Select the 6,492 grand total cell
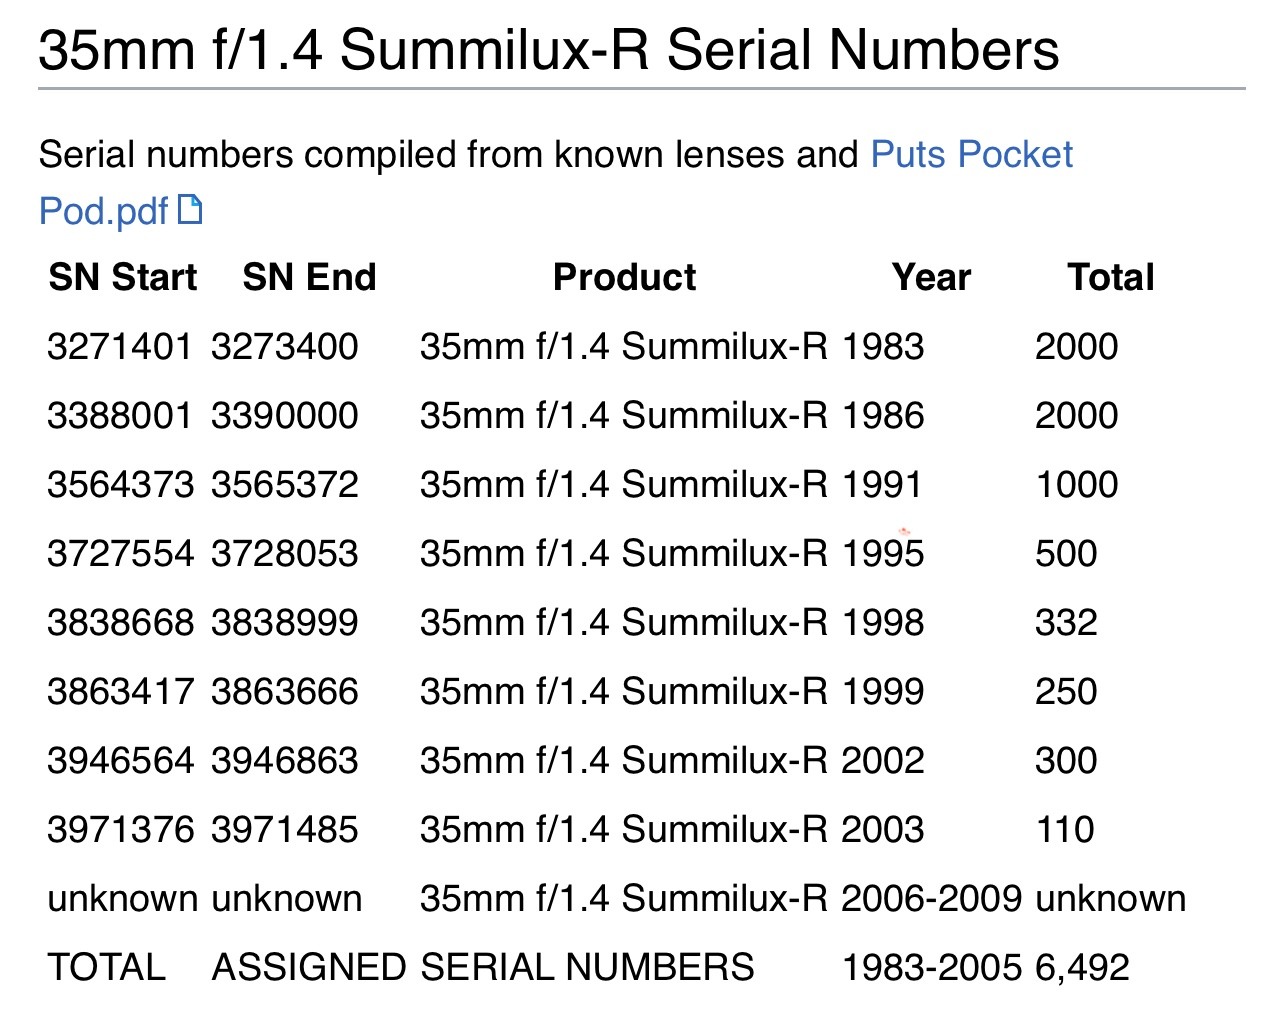Viewport: 1284px width, 1010px height. (x=1082, y=968)
